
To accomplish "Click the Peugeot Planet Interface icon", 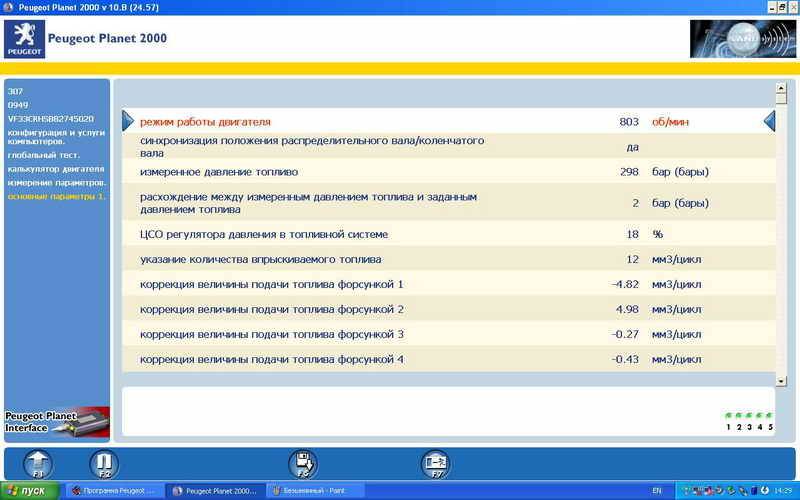I will (54, 421).
